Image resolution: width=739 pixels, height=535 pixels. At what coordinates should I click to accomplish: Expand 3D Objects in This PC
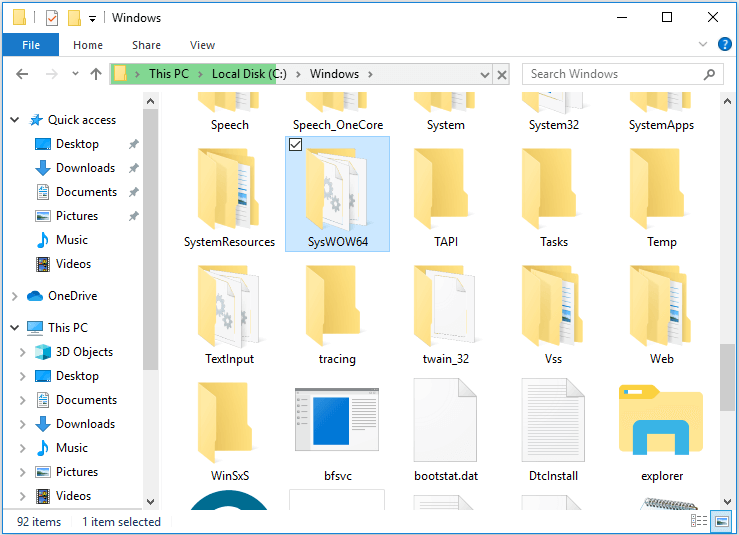[22, 352]
